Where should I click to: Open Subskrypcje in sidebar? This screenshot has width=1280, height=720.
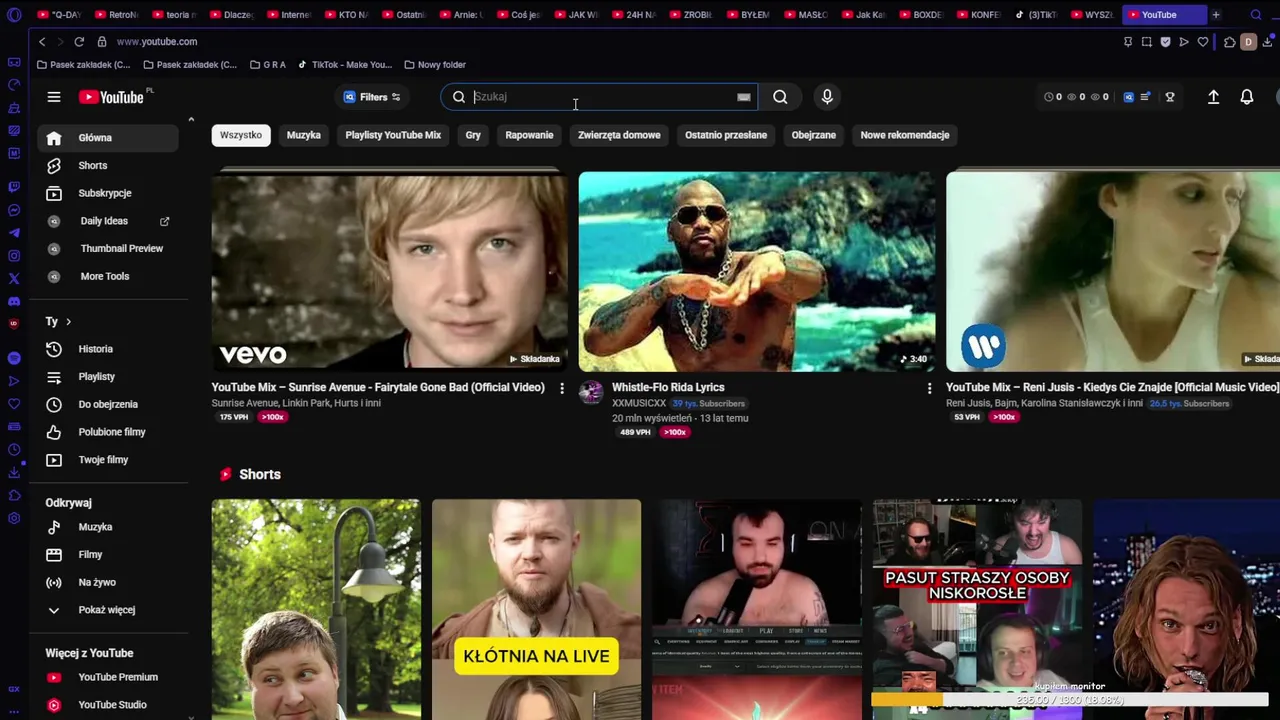point(108,193)
